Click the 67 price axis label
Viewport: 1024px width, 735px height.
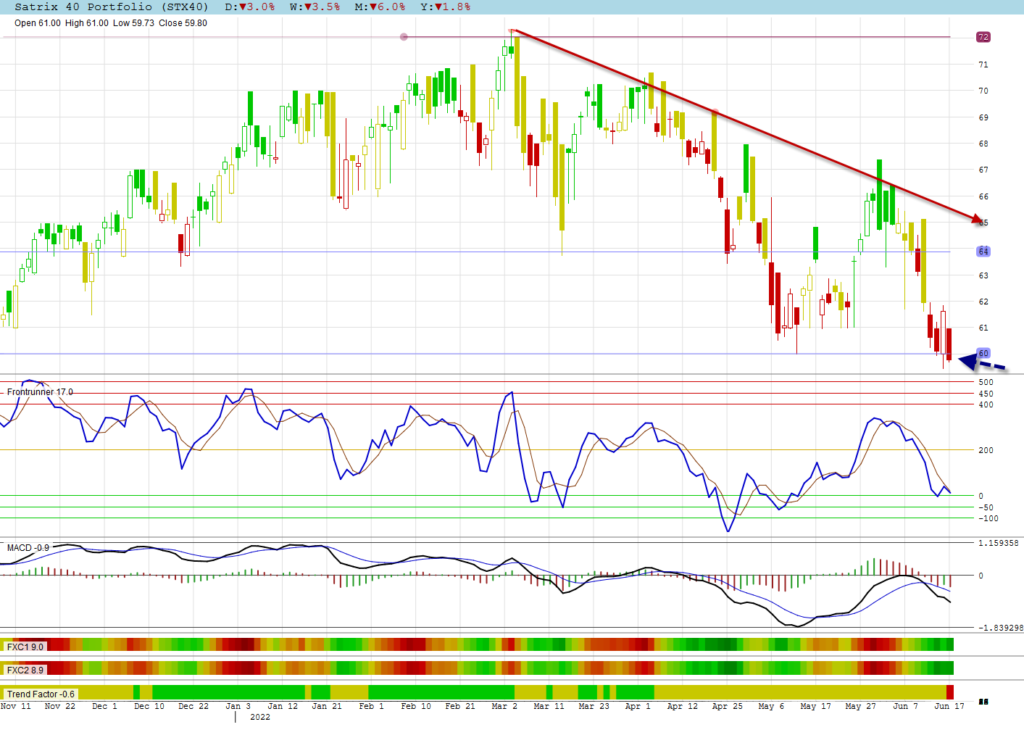pyautogui.click(x=983, y=170)
